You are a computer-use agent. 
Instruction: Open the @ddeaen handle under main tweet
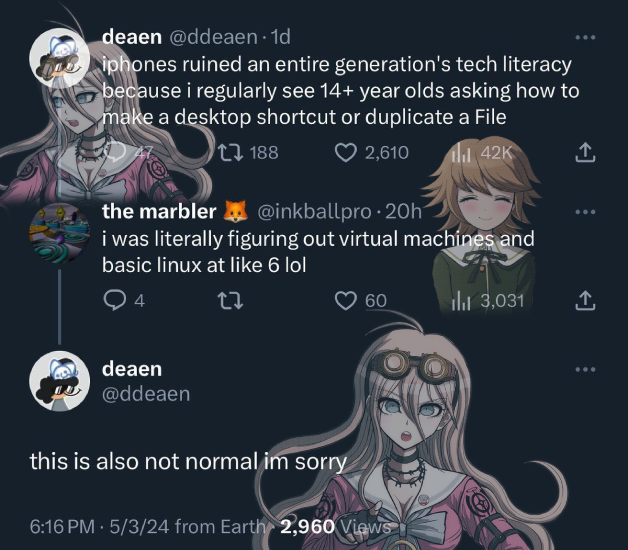tap(146, 394)
